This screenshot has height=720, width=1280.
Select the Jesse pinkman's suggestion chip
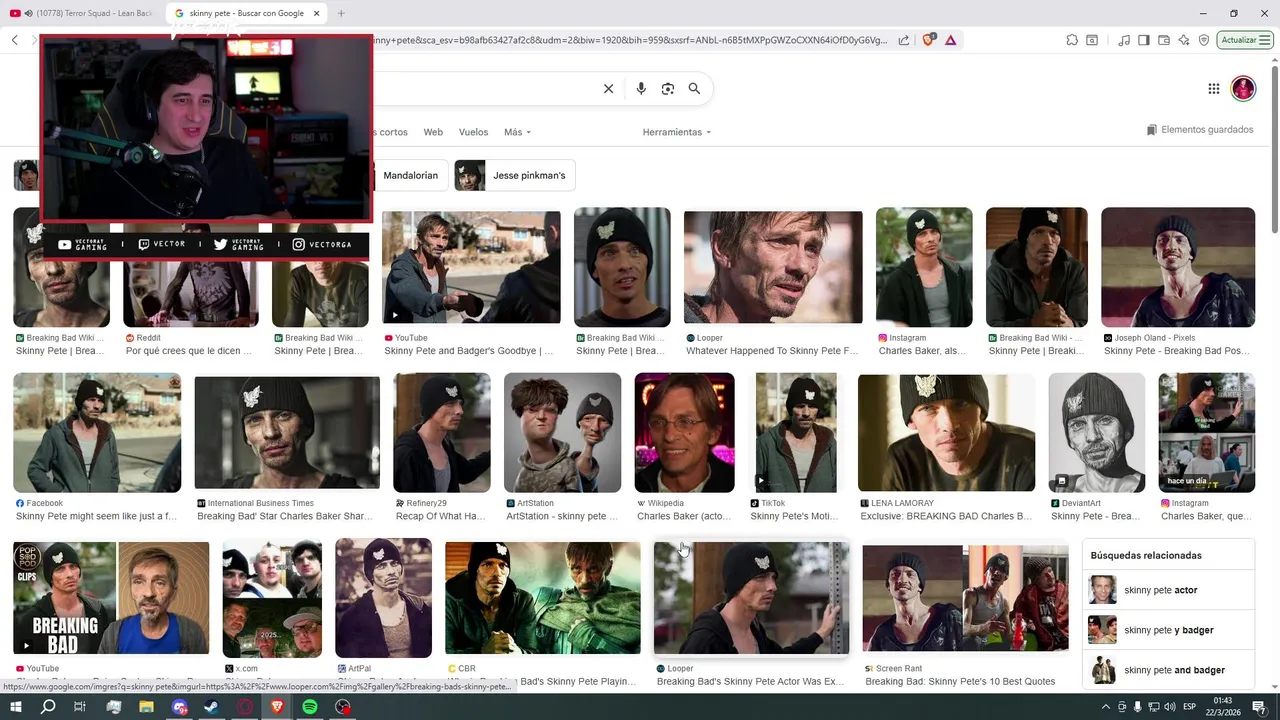click(x=515, y=175)
